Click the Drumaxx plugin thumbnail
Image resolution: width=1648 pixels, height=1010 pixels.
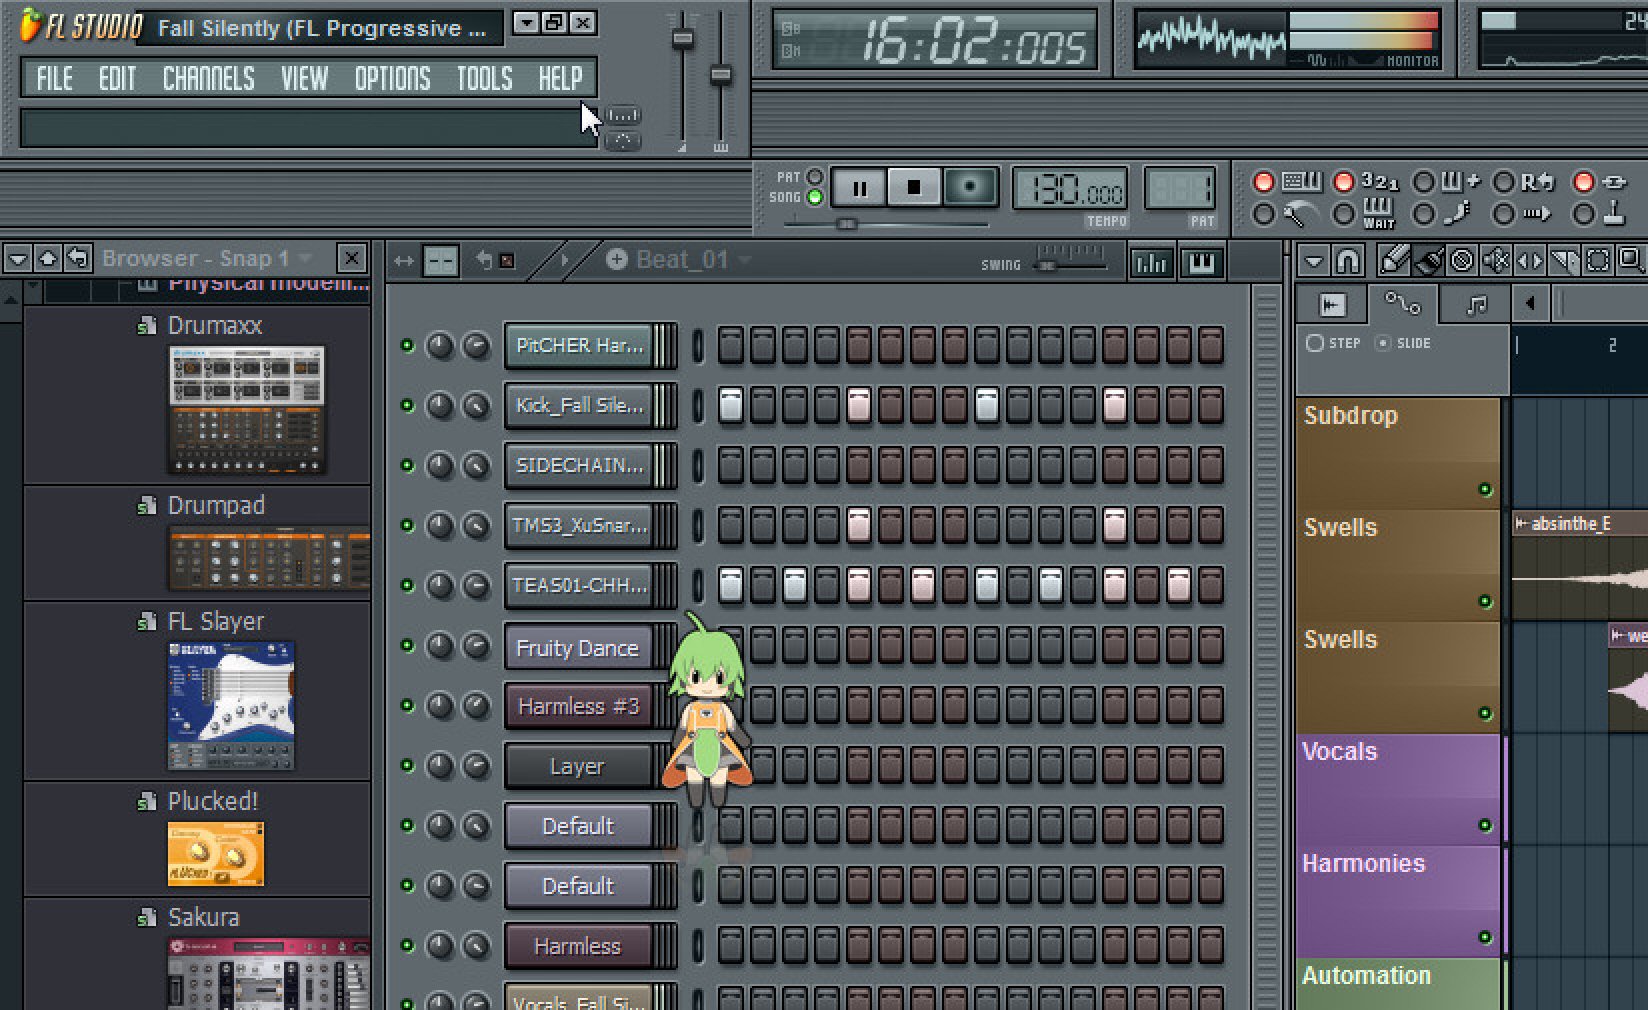point(247,409)
